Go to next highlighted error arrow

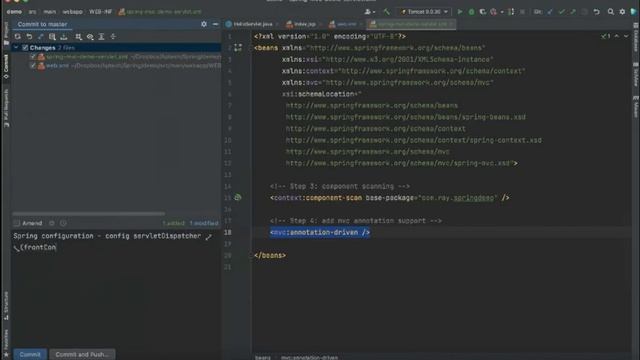626,36
